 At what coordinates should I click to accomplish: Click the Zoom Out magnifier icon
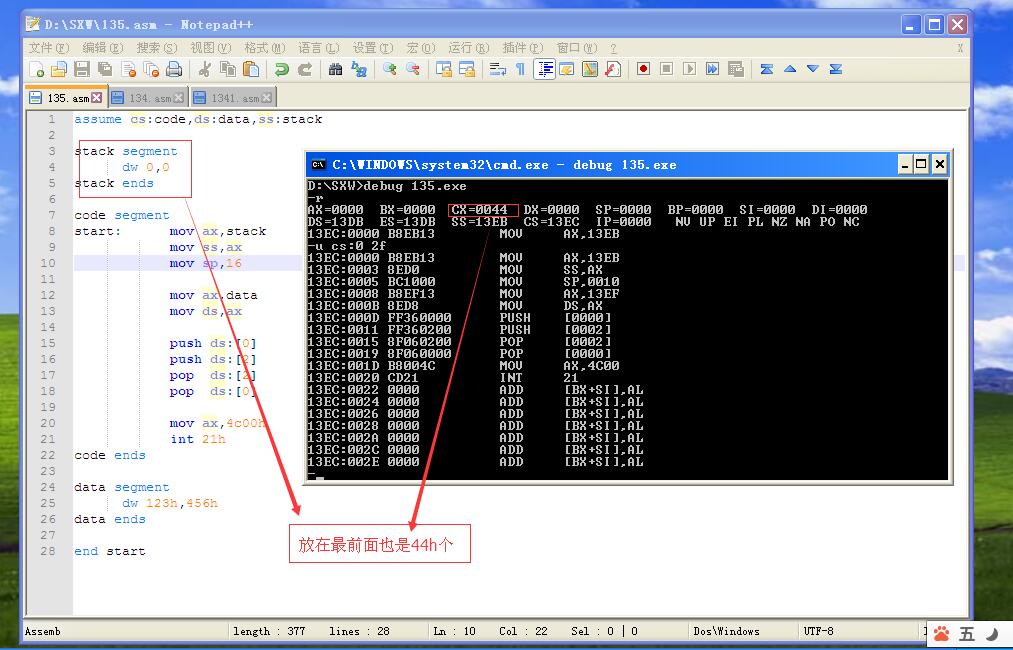(x=413, y=69)
